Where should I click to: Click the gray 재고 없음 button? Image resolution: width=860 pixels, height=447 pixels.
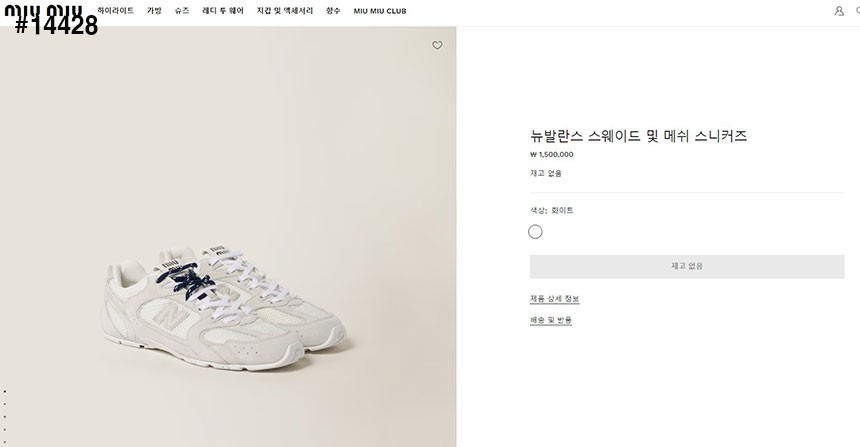(x=687, y=267)
